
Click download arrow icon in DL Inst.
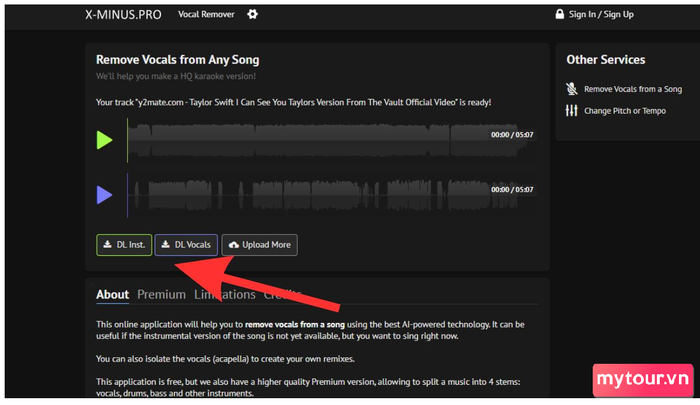pos(108,244)
